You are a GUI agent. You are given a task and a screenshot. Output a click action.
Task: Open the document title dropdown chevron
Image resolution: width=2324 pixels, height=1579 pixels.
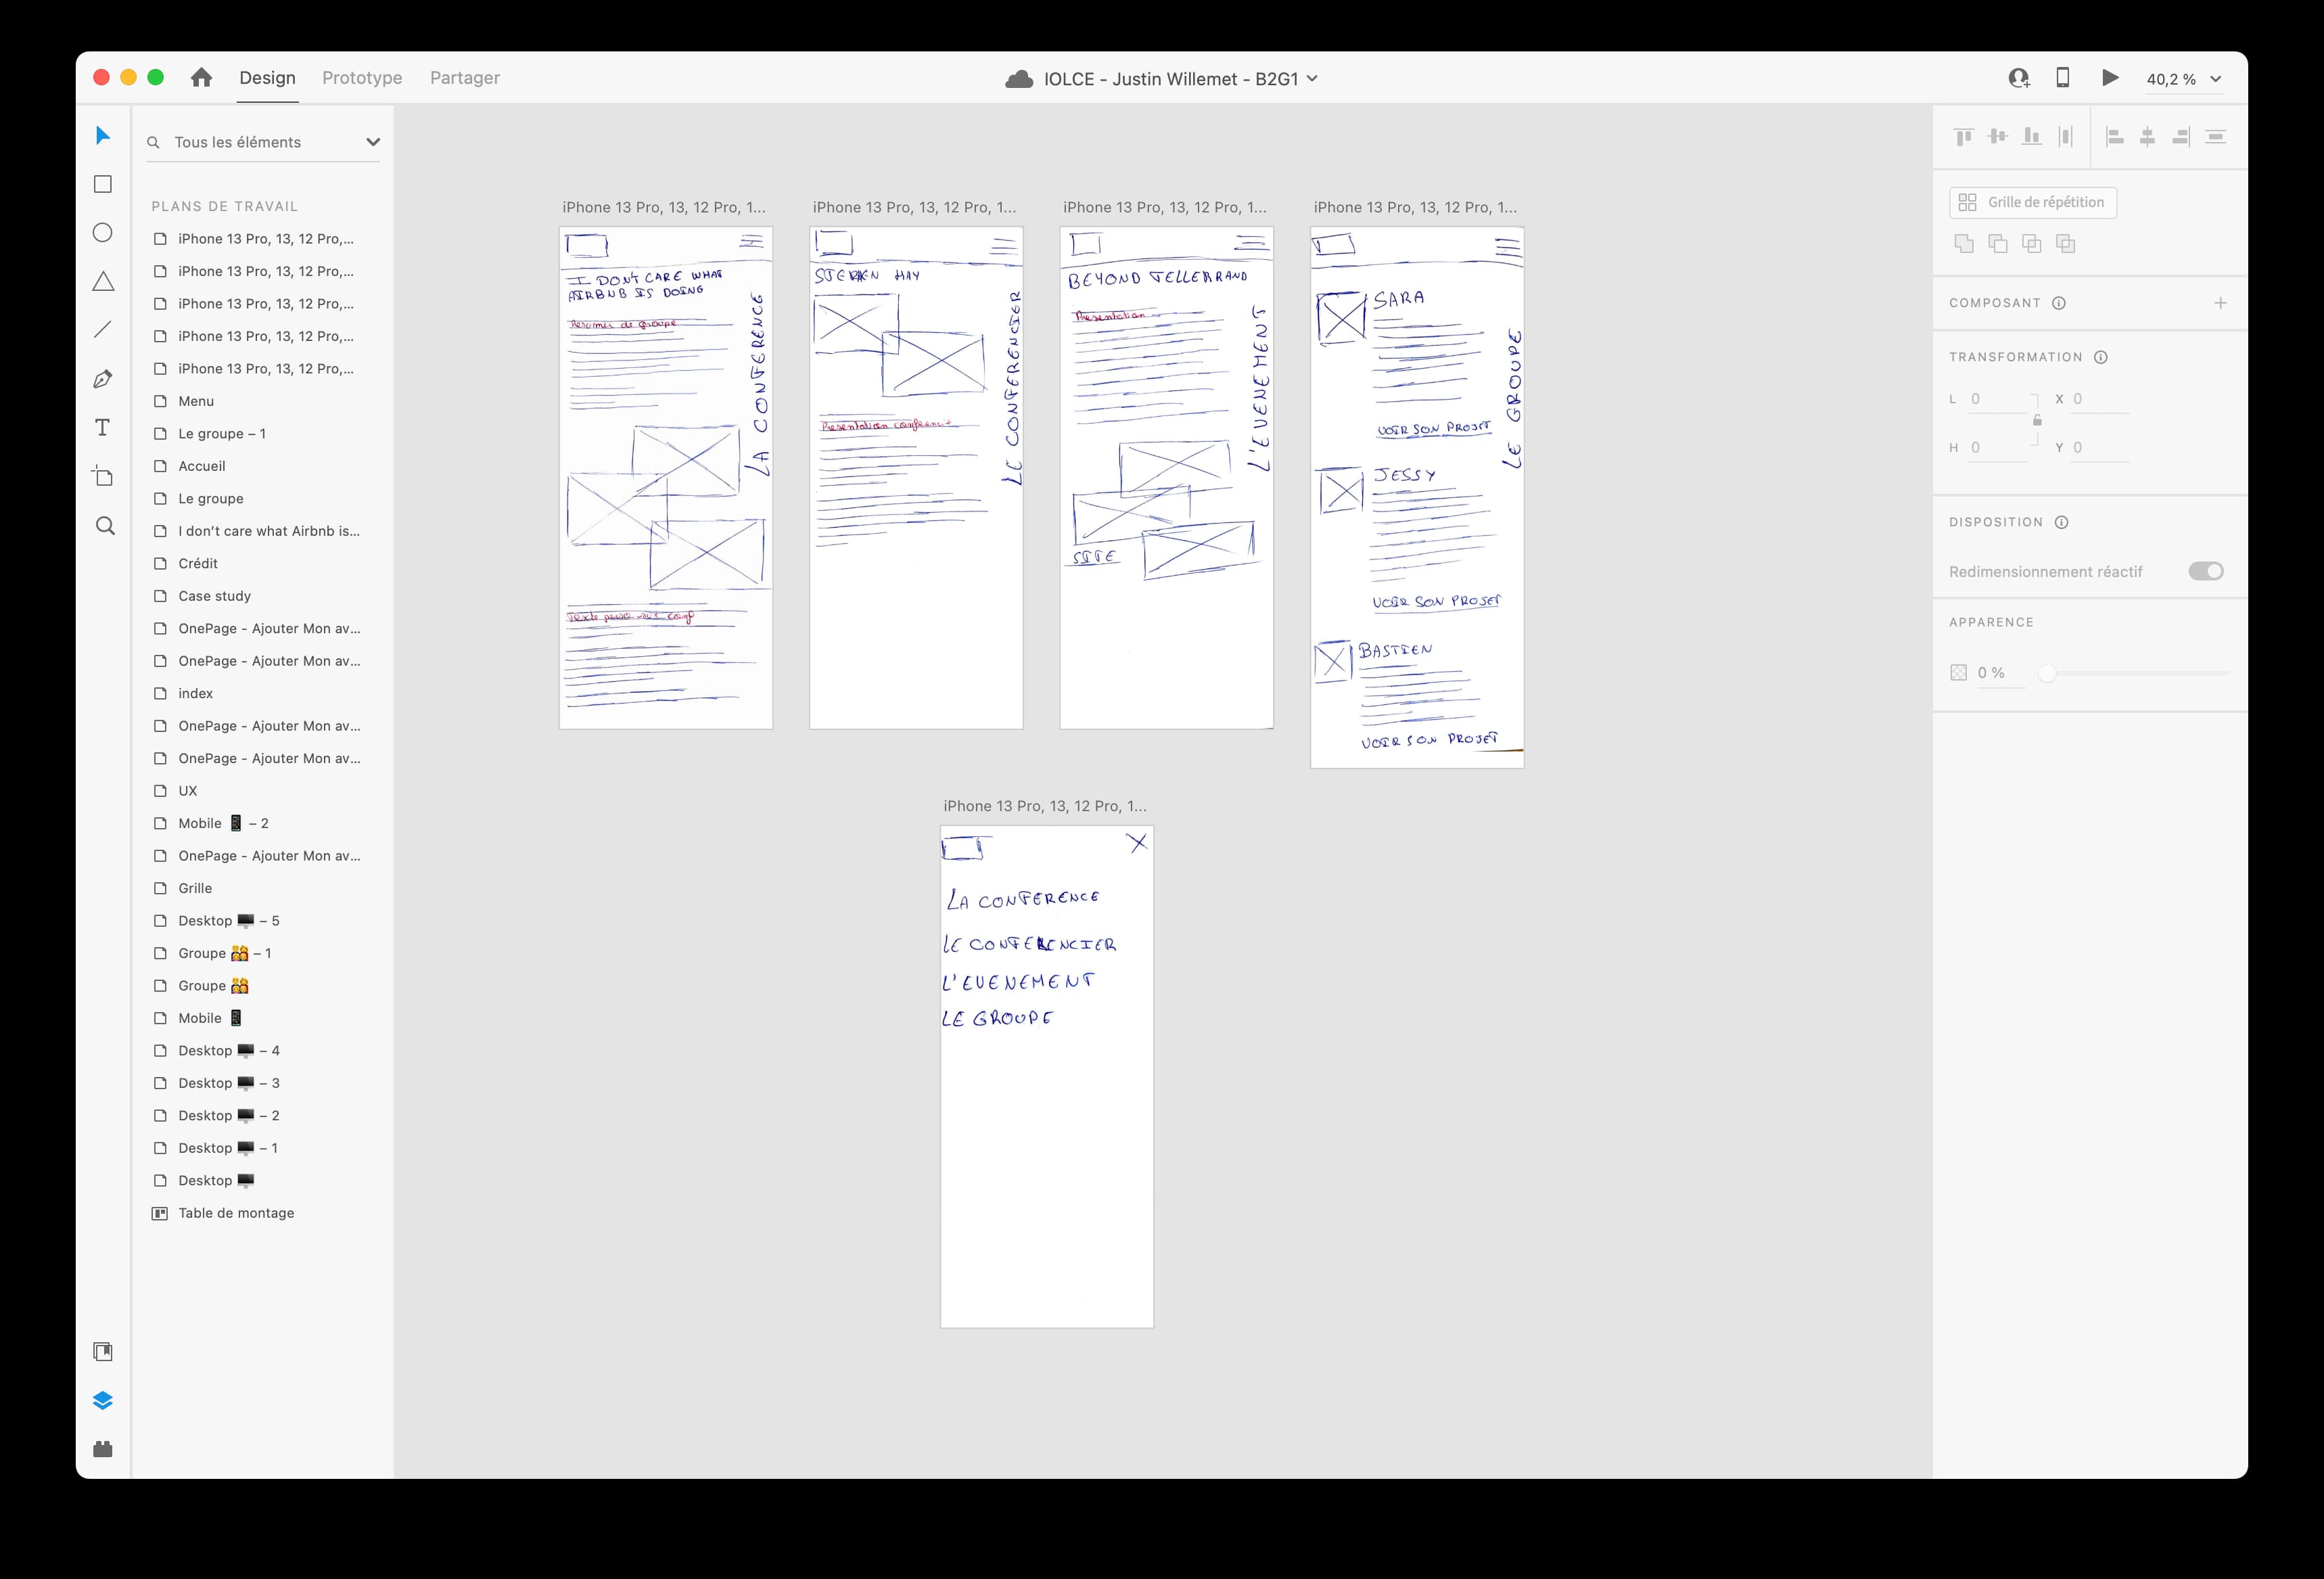click(x=1313, y=78)
